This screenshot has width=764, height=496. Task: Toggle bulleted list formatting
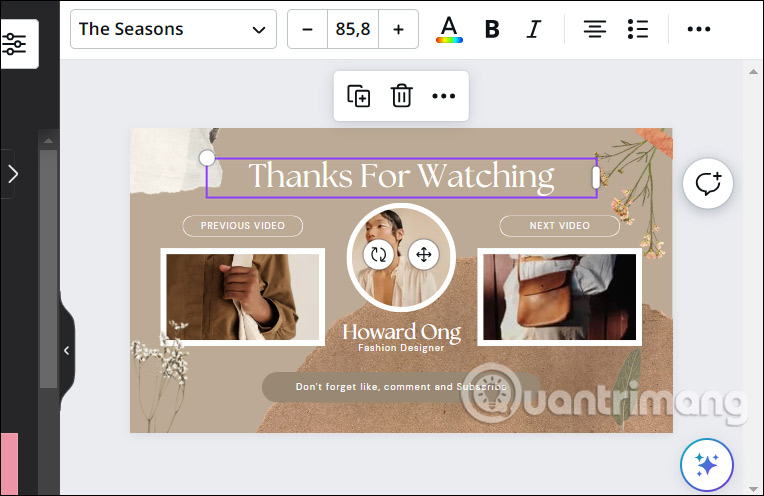638,29
